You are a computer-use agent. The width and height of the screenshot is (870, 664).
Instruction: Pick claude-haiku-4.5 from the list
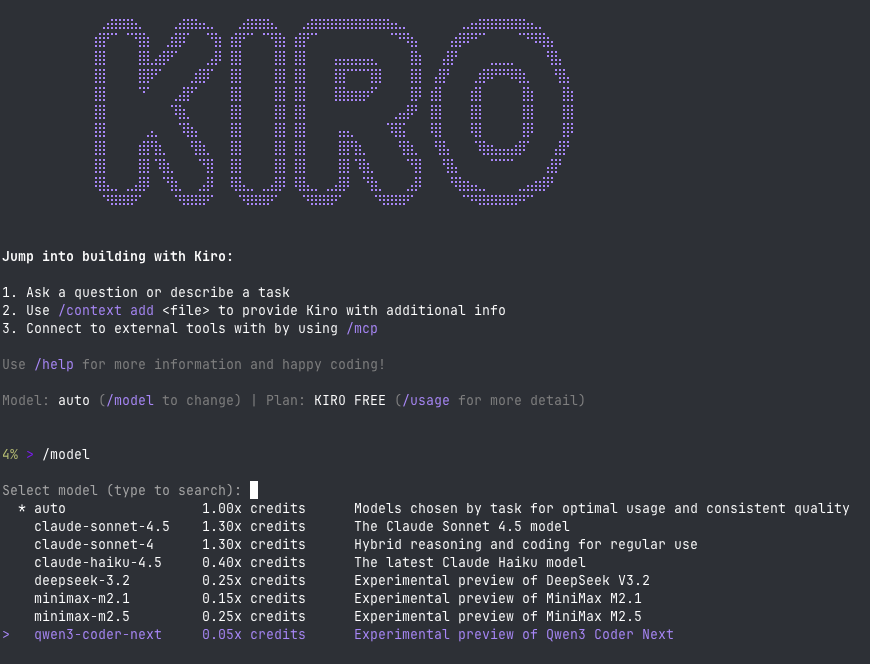(98, 562)
